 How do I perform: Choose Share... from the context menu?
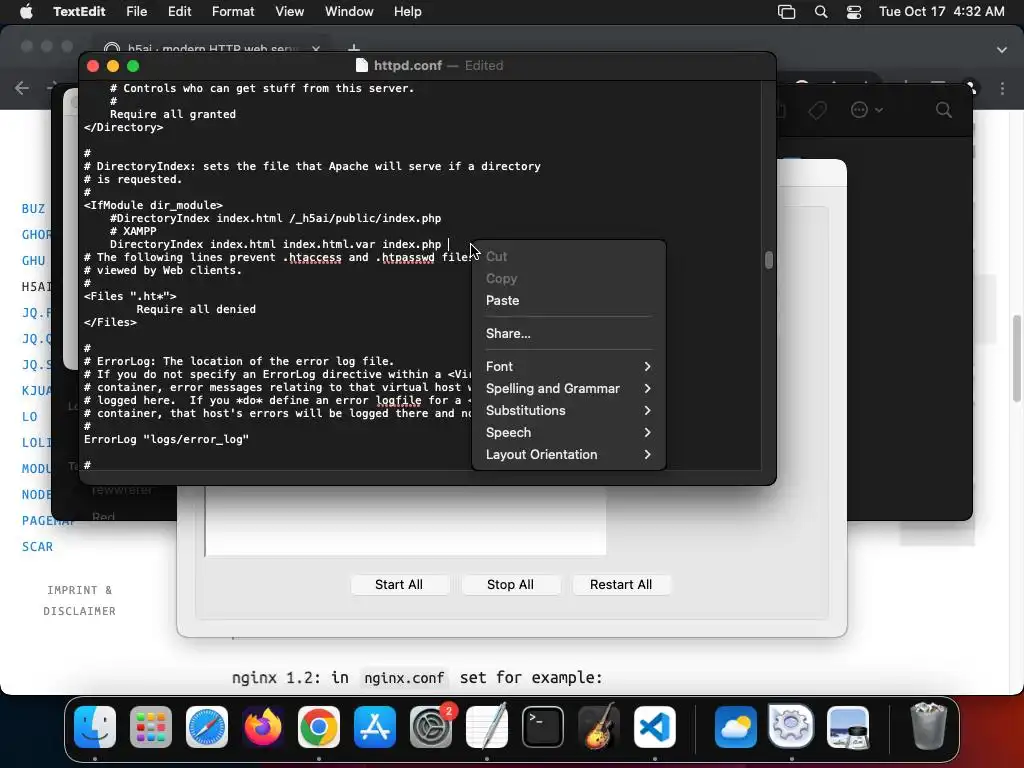point(569,333)
